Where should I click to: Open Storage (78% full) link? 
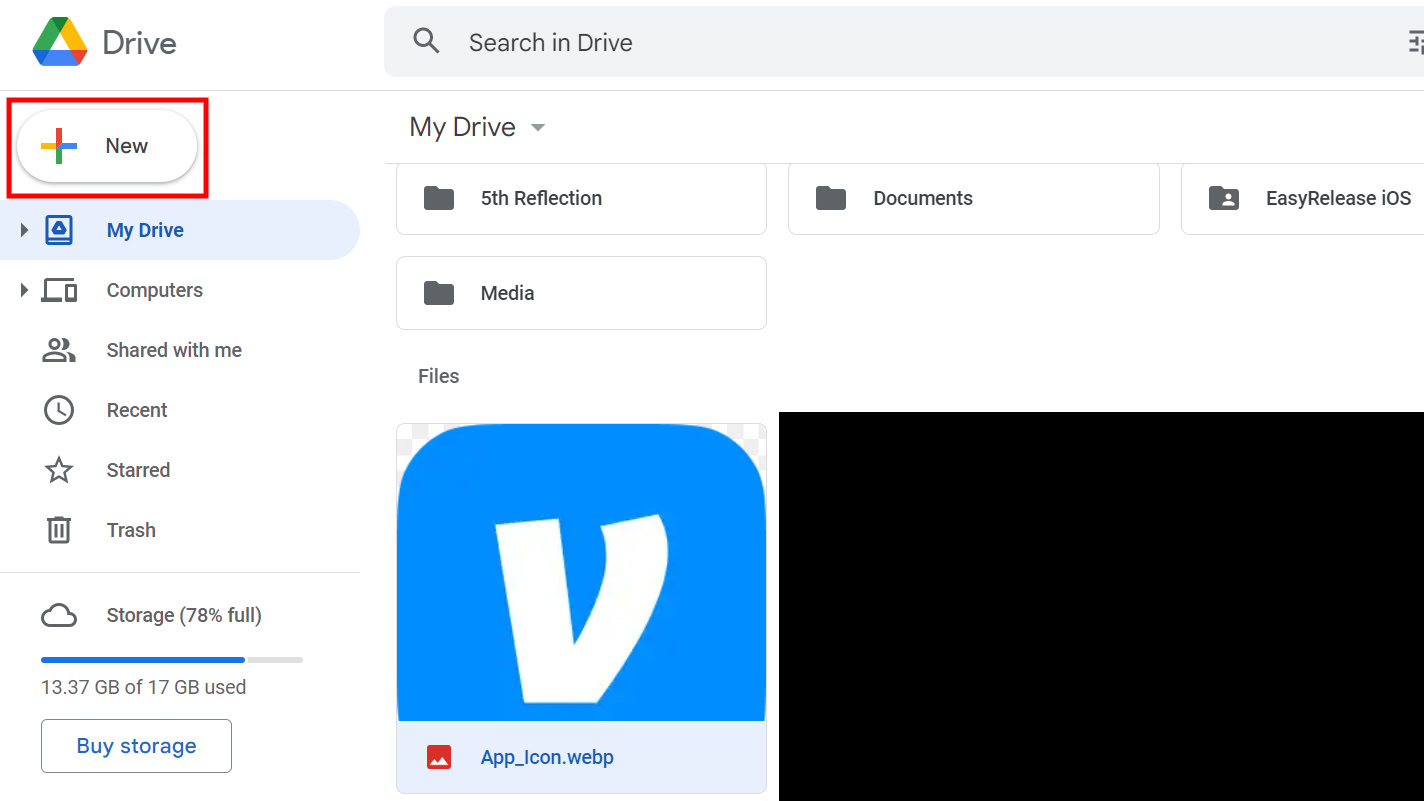click(x=184, y=616)
